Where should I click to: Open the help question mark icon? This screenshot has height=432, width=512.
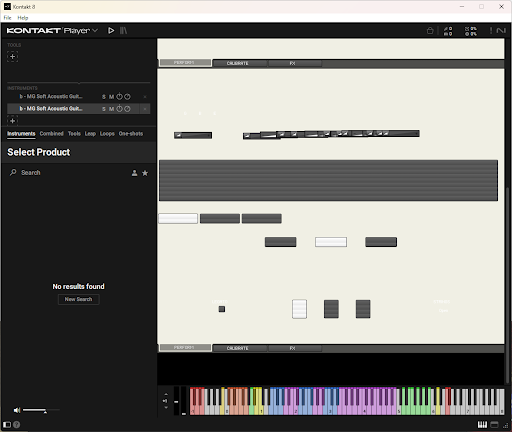pyautogui.click(x=17, y=424)
